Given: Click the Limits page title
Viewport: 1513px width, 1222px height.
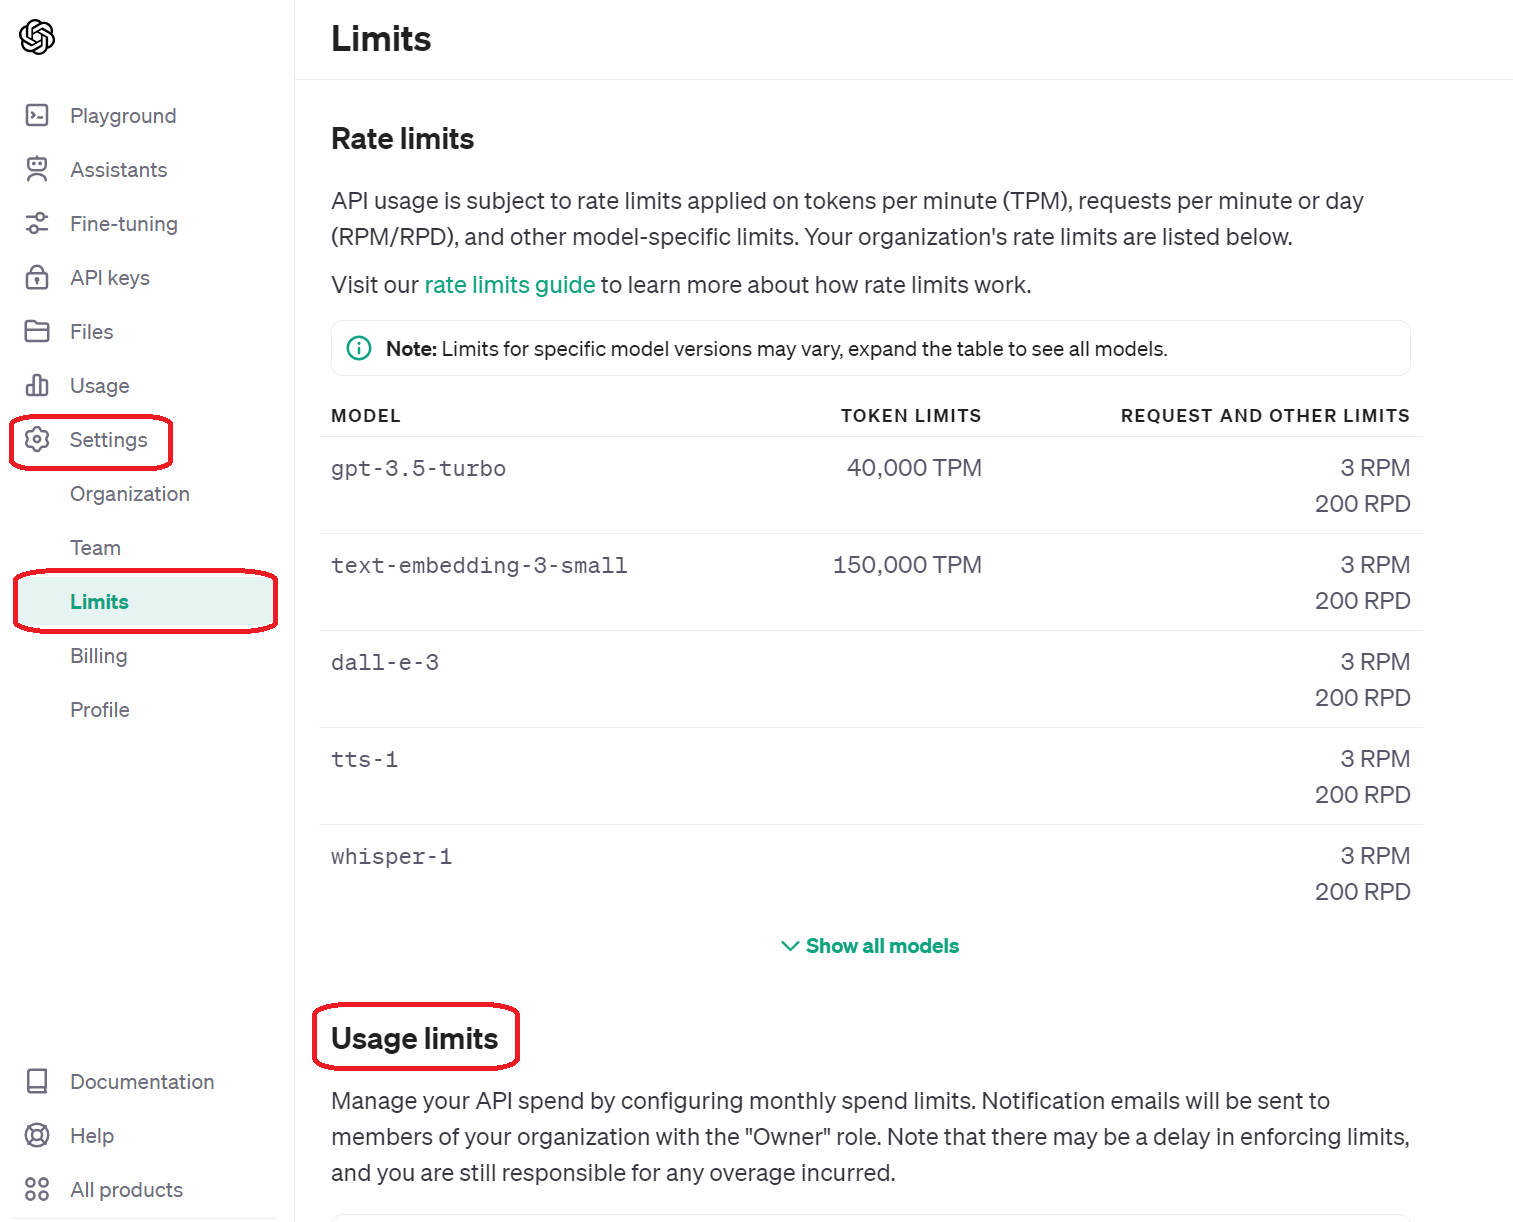Looking at the screenshot, I should click(381, 39).
